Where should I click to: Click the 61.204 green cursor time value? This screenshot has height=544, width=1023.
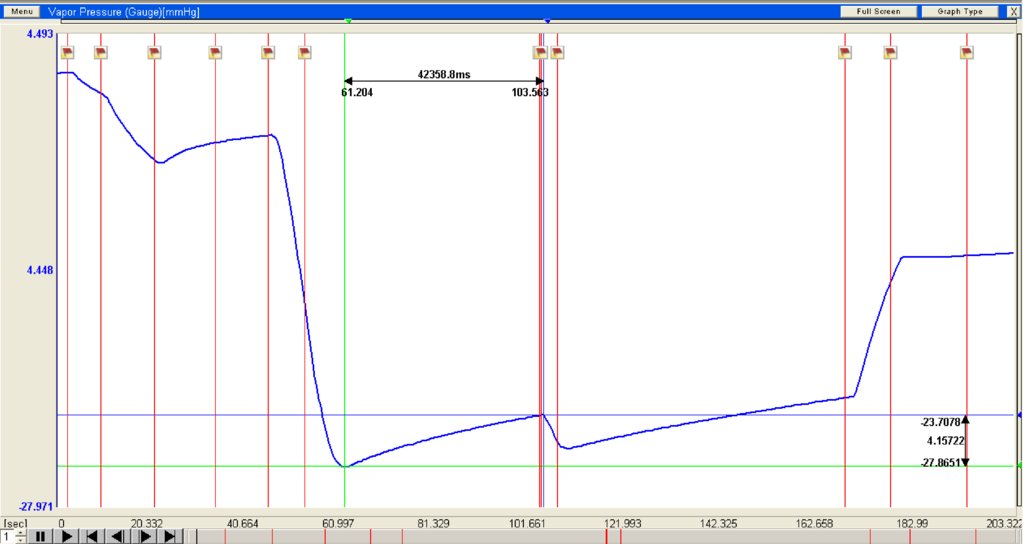click(x=357, y=93)
